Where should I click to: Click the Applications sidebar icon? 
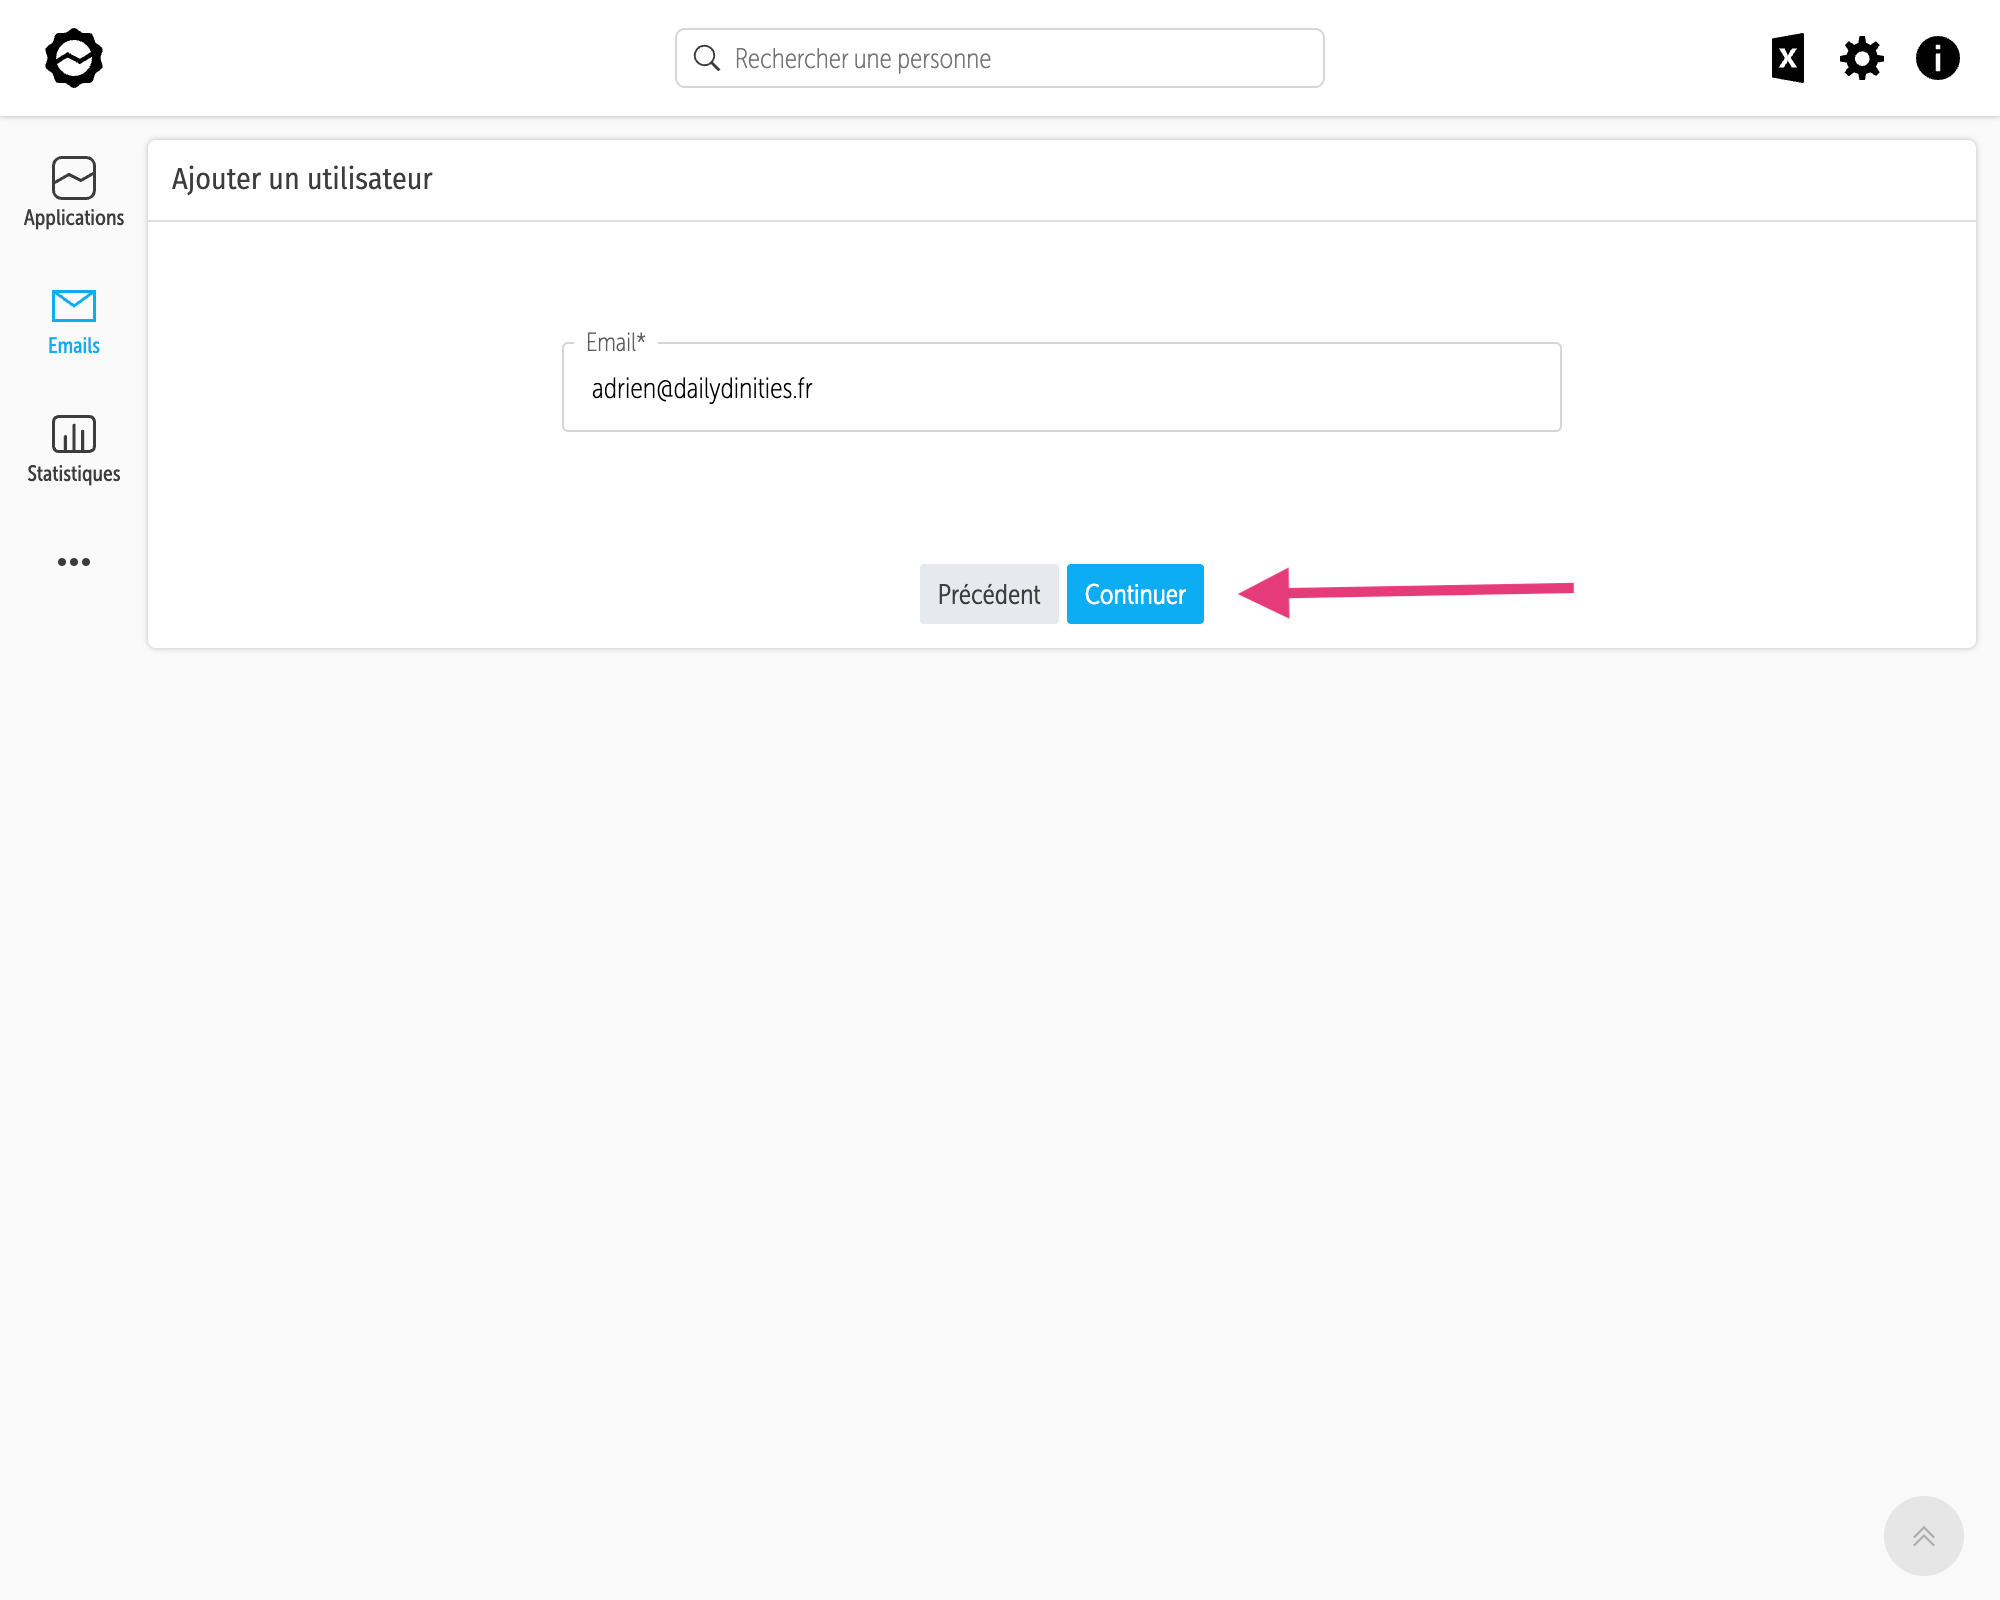point(74,178)
